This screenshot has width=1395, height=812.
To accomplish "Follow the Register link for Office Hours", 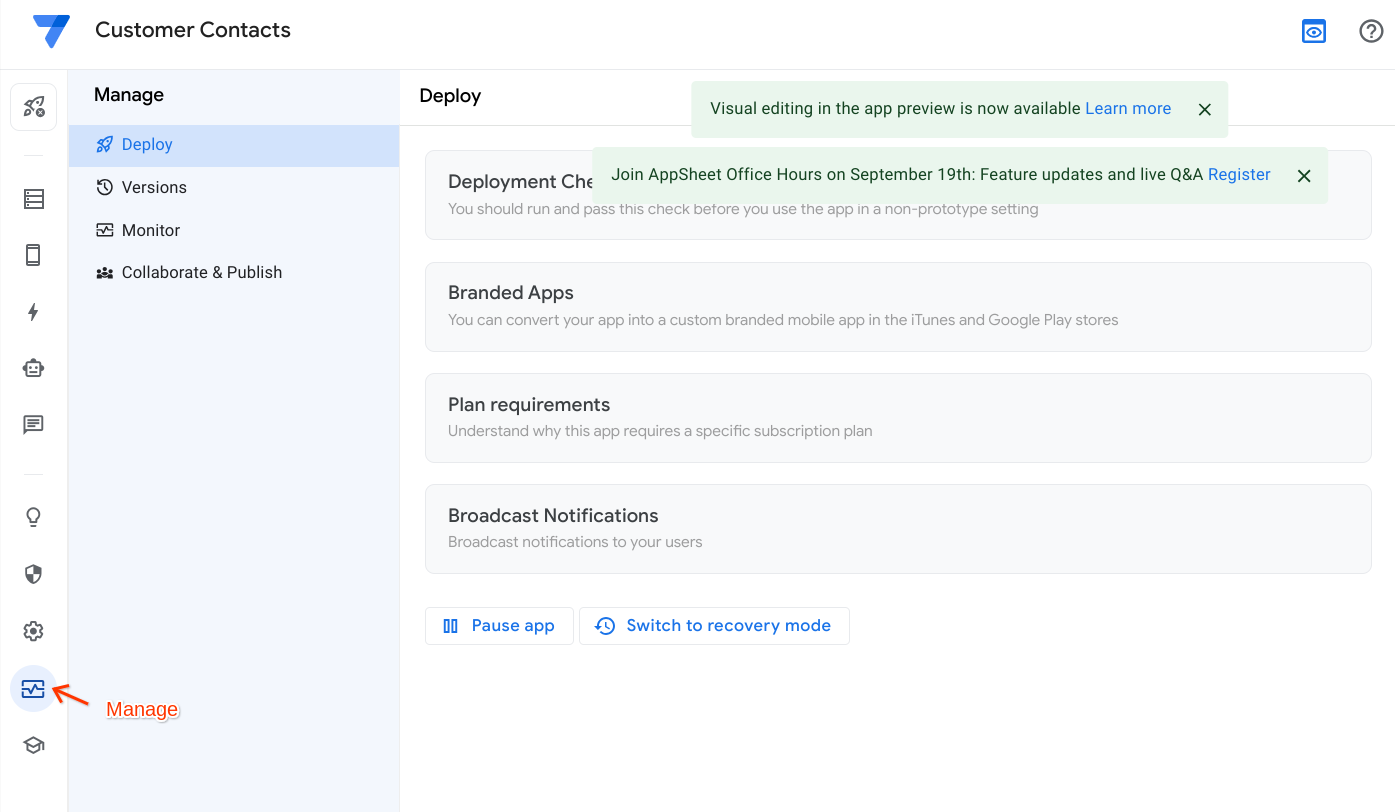I will [x=1238, y=174].
